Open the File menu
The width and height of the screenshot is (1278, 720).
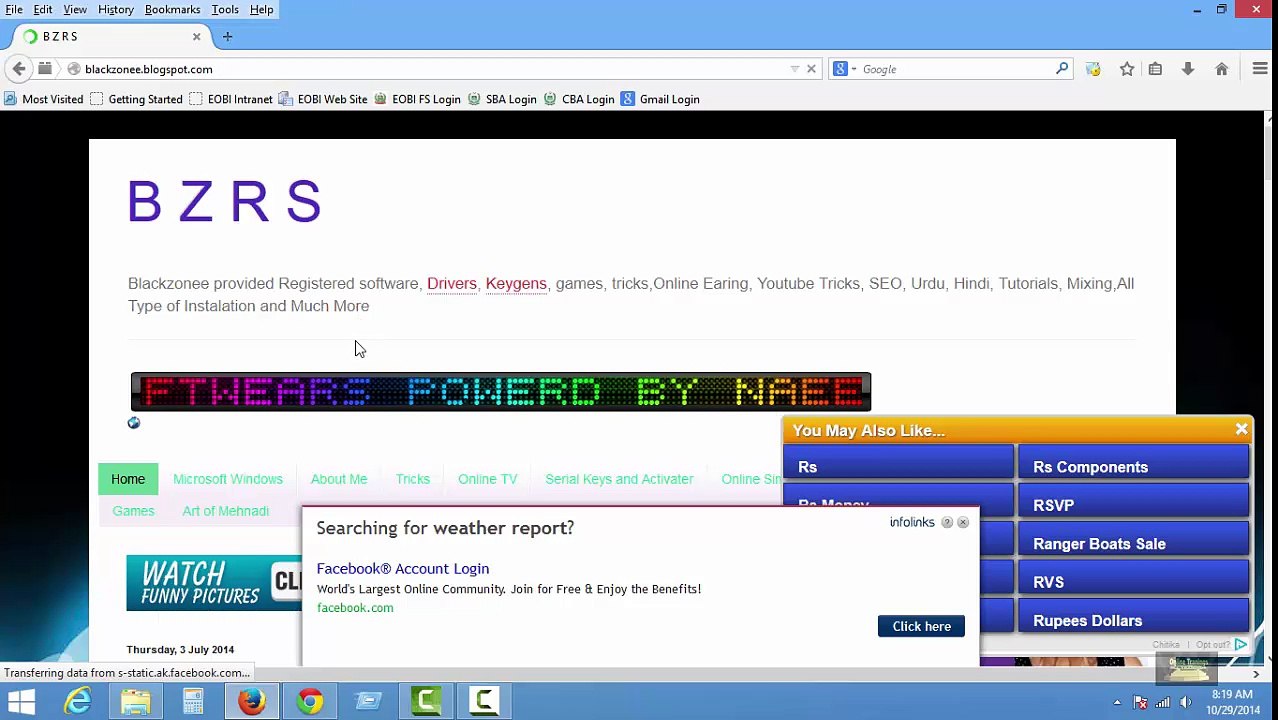click(x=14, y=9)
